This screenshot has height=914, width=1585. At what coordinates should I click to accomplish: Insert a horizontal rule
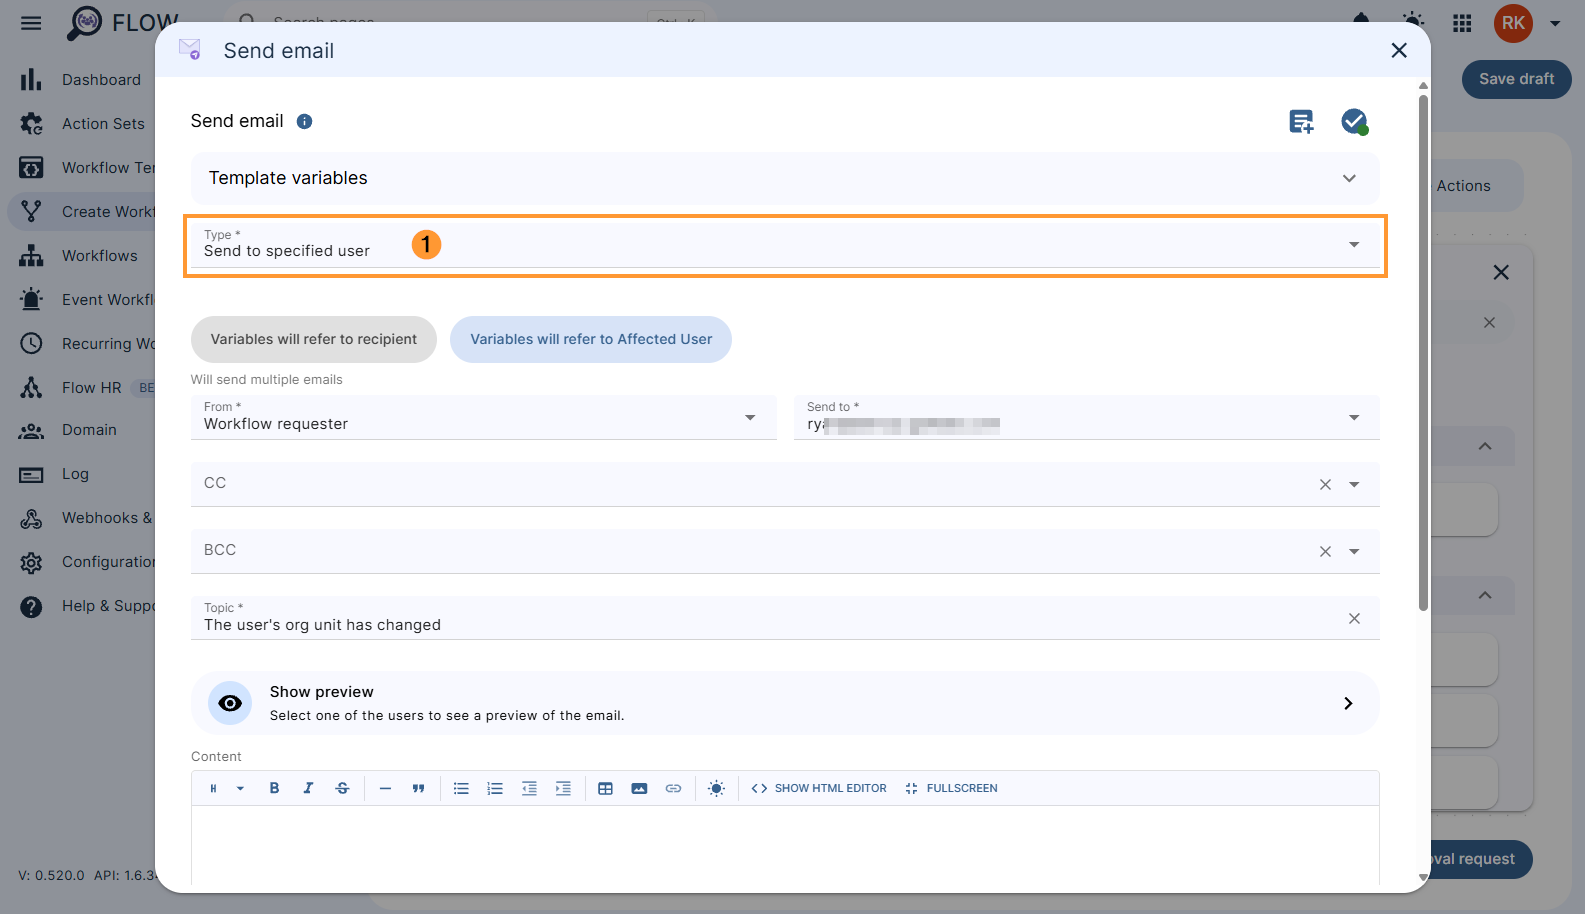(385, 788)
